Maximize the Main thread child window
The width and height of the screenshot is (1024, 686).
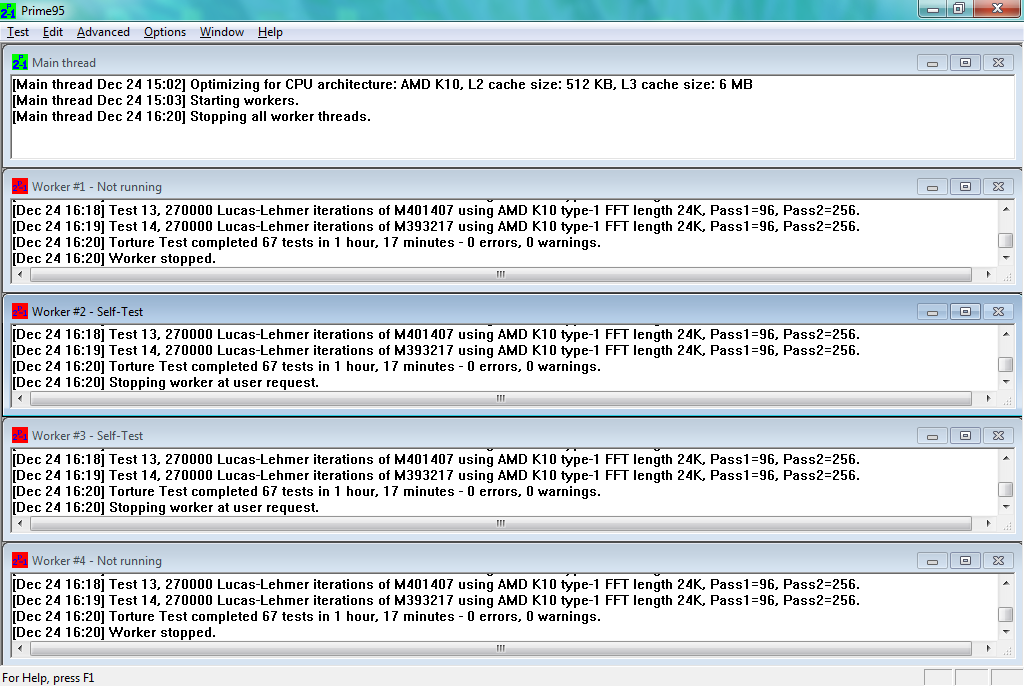click(965, 63)
